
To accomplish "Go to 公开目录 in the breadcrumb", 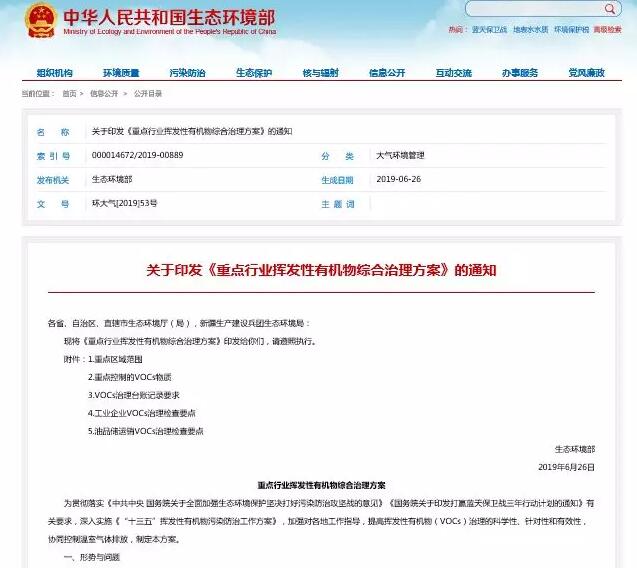I will tap(148, 94).
